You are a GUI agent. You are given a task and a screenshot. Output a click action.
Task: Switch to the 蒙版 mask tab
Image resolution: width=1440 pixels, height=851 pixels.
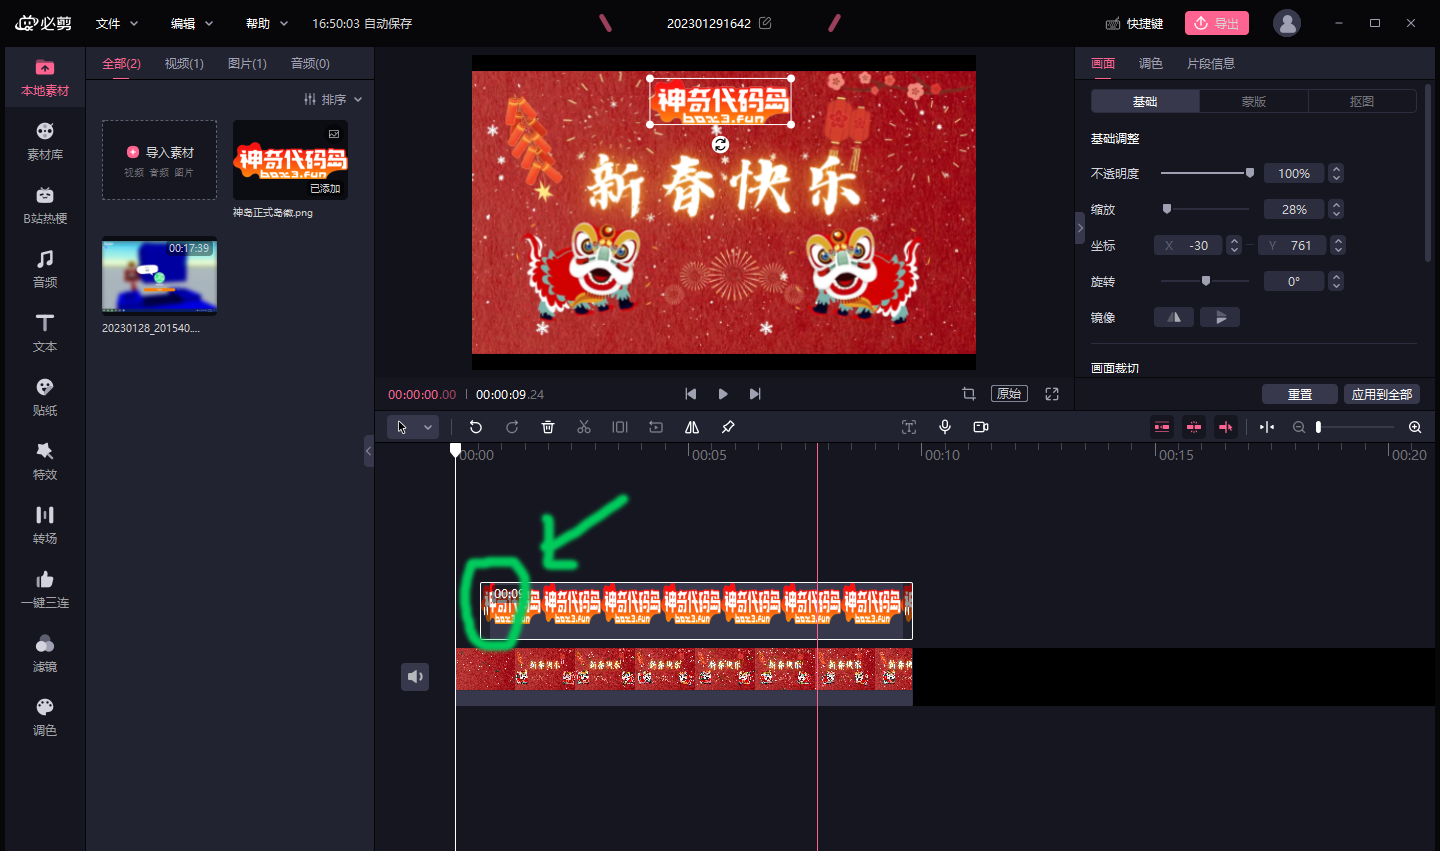click(x=1254, y=101)
